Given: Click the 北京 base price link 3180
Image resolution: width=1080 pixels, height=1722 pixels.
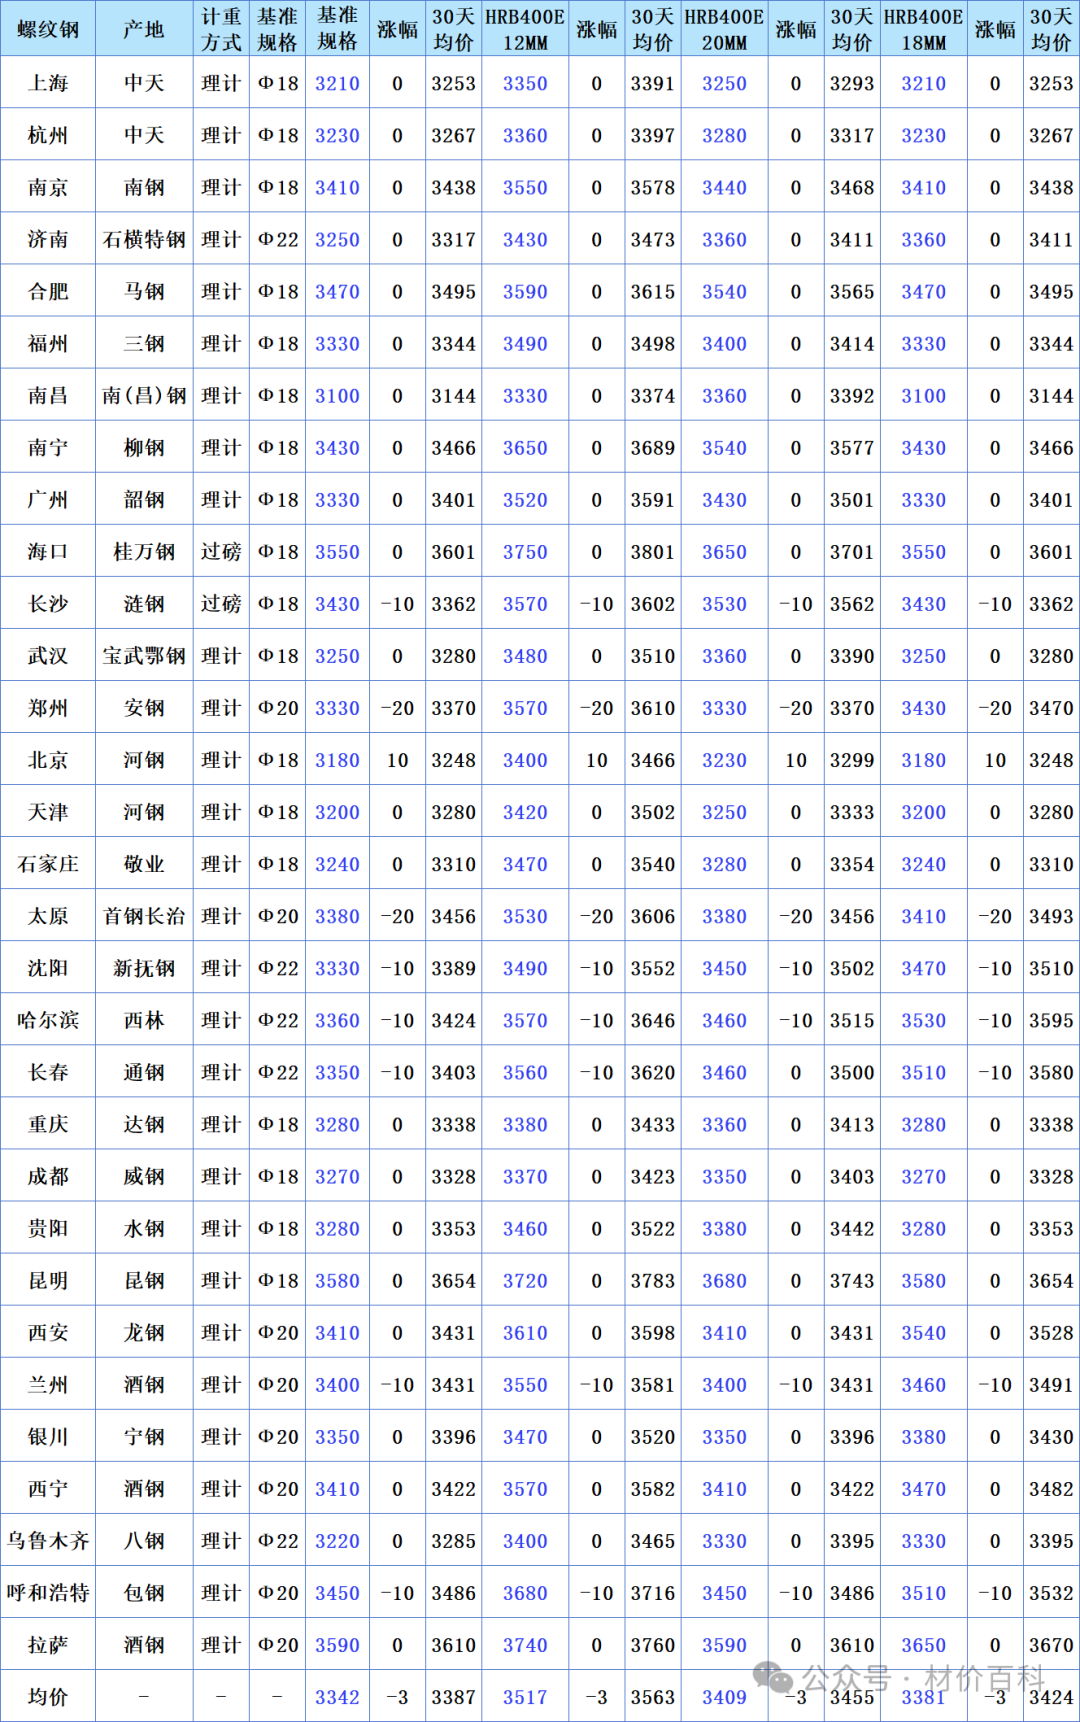Looking at the screenshot, I should tap(337, 760).
